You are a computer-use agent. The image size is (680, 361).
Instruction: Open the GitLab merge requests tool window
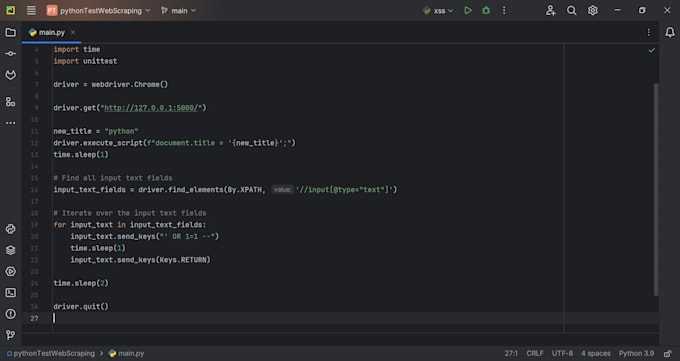[x=10, y=75]
